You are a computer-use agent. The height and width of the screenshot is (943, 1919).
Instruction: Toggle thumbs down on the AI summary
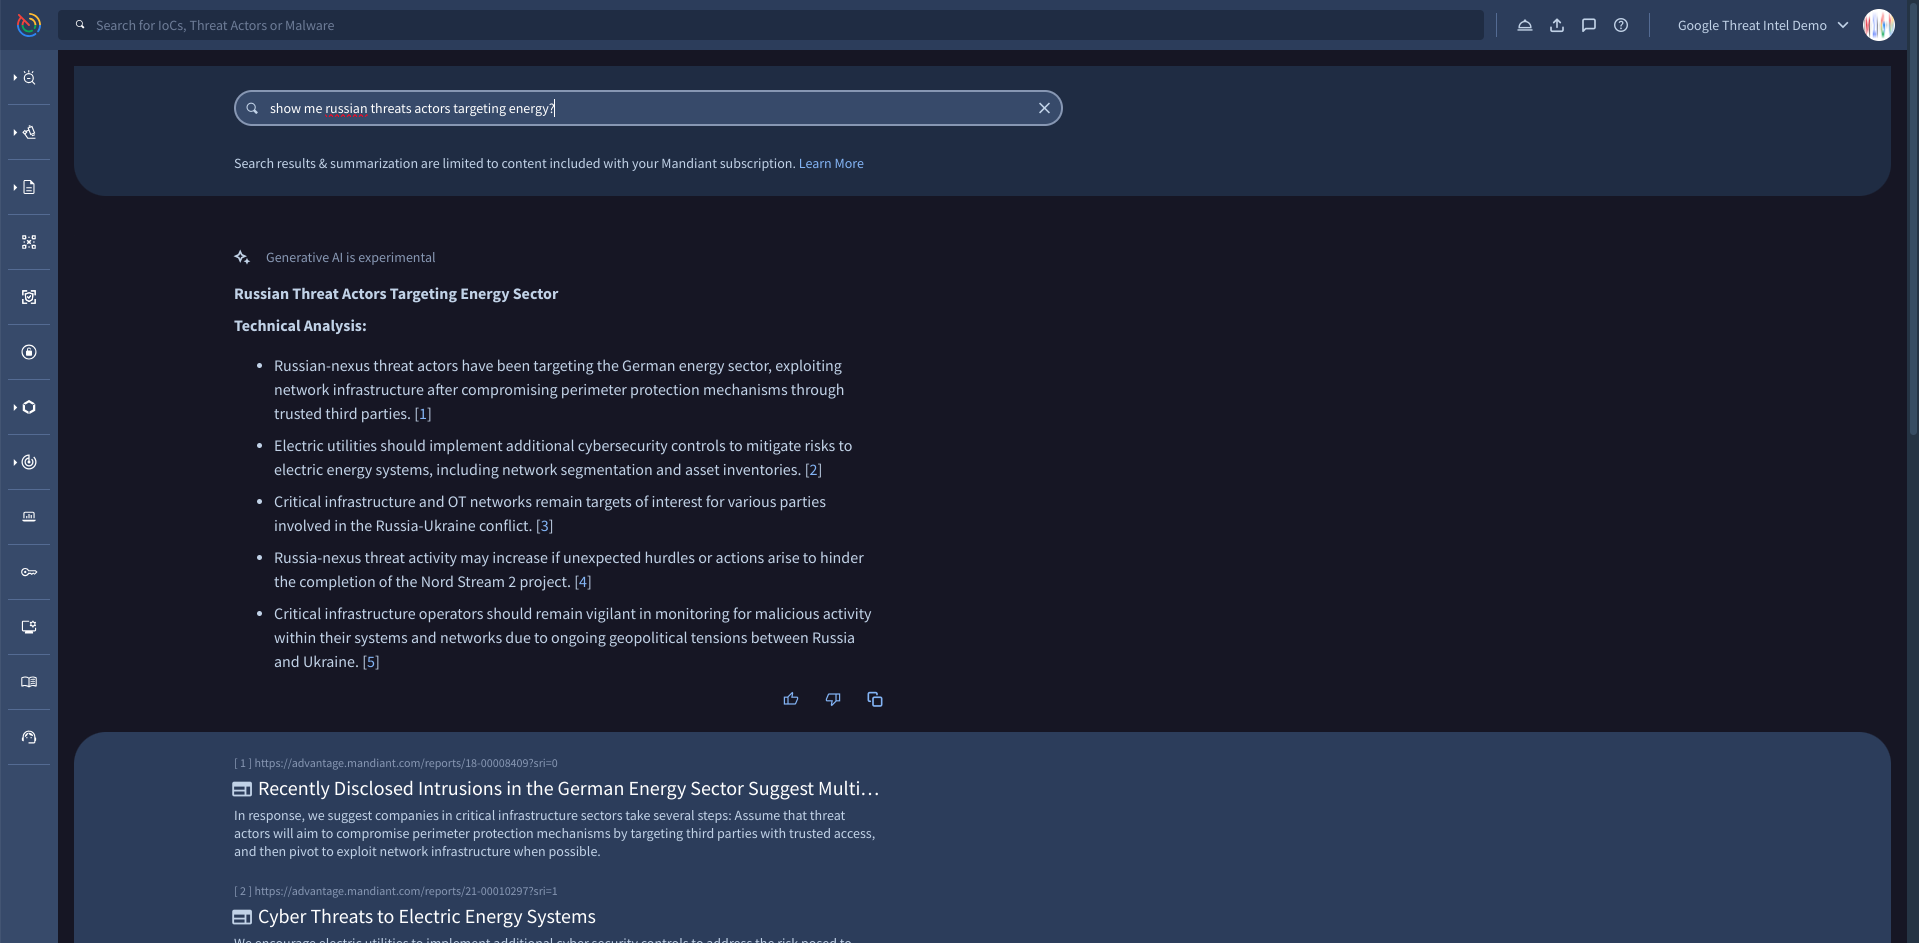(833, 699)
